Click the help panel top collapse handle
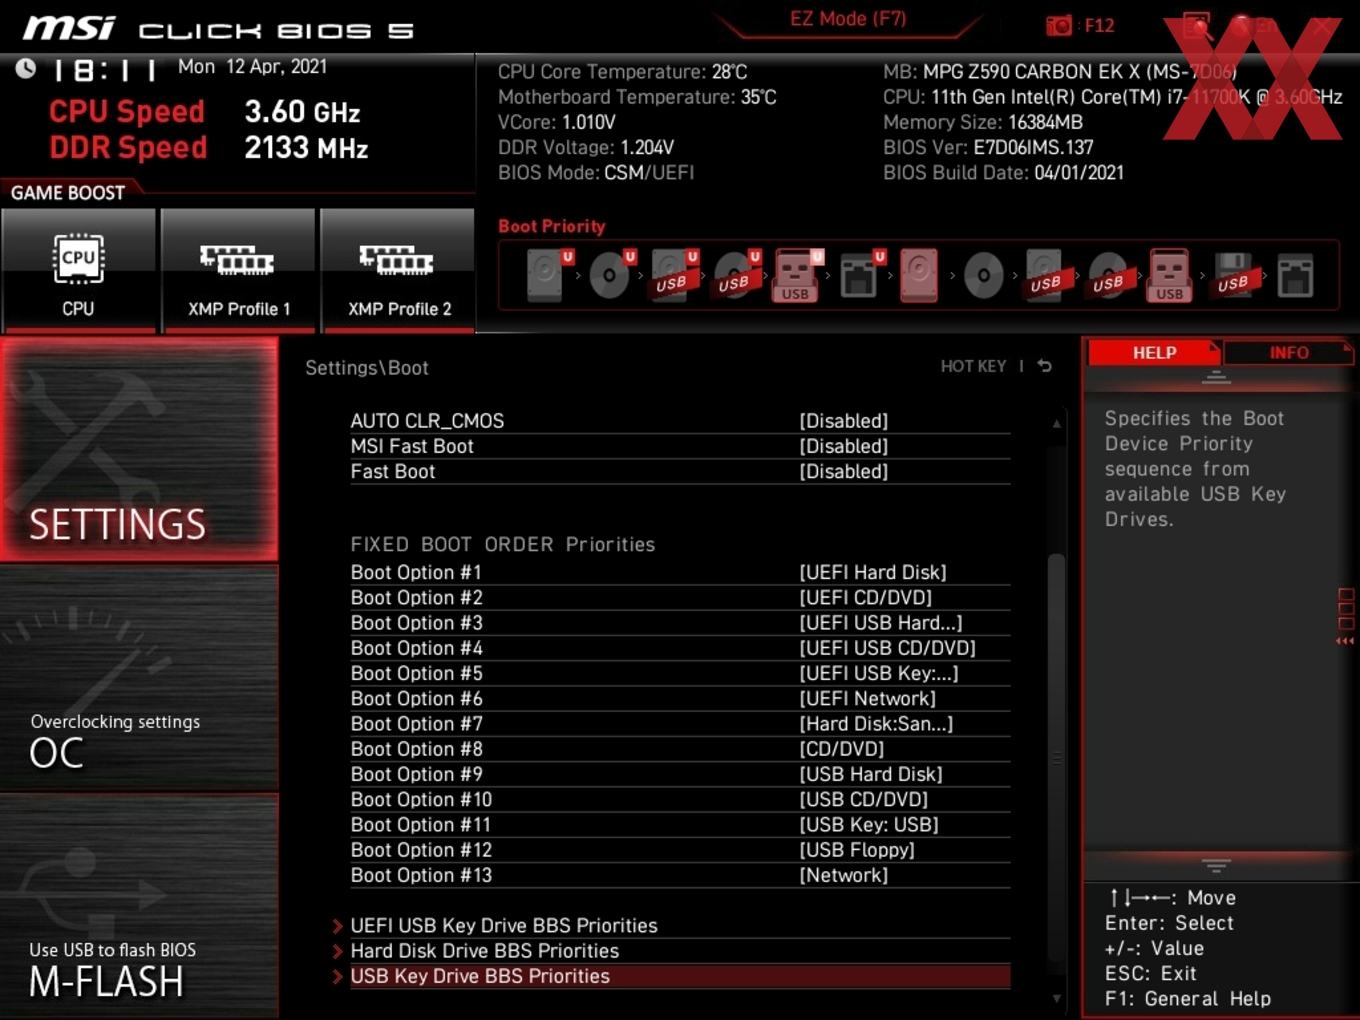This screenshot has height=1020, width=1360. pos(1216,377)
